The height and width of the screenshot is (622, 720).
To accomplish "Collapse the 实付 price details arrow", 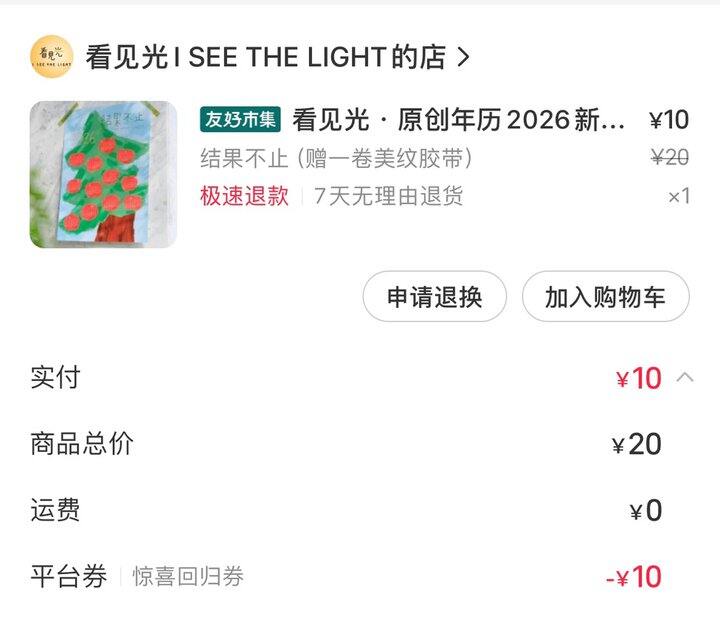I will click(685, 377).
